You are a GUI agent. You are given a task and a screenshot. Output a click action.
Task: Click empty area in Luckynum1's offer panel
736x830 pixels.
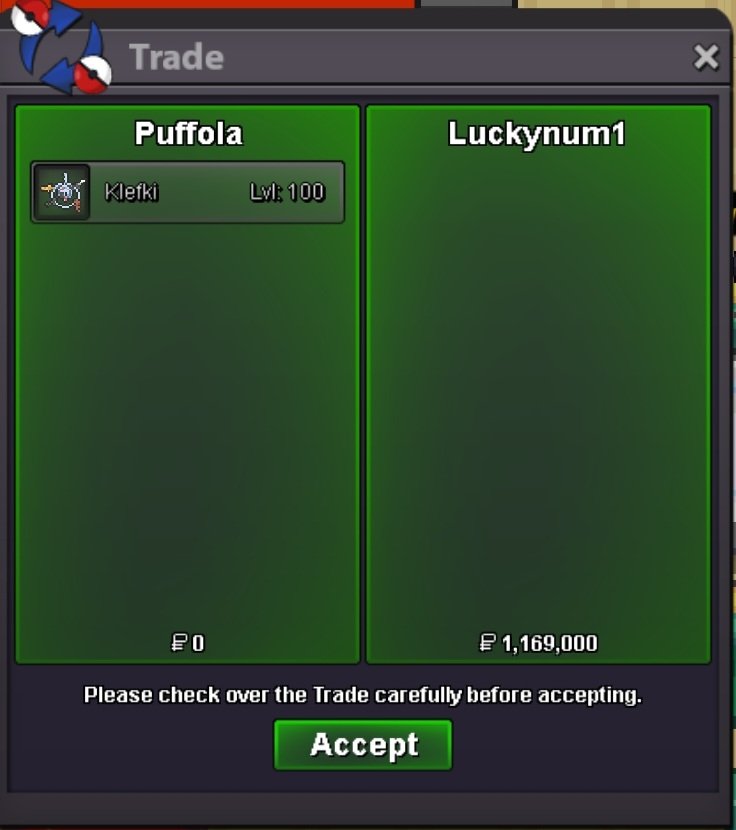point(538,381)
